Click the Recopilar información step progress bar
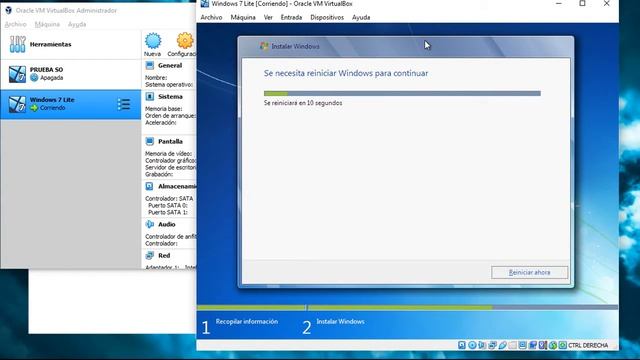 pyautogui.click(x=251, y=307)
